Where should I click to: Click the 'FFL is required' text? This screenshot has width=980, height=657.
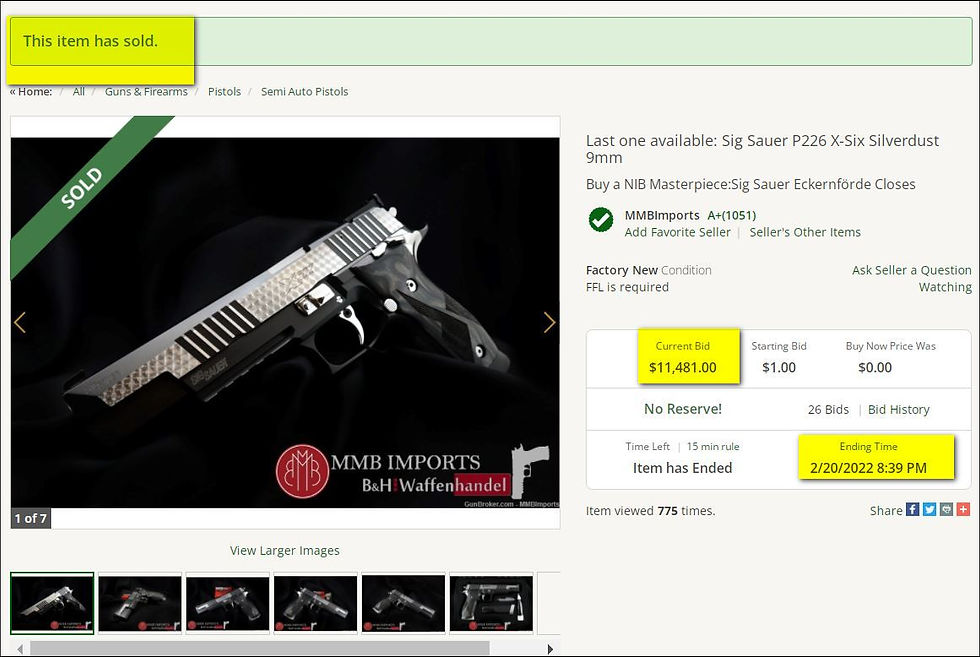(x=627, y=287)
